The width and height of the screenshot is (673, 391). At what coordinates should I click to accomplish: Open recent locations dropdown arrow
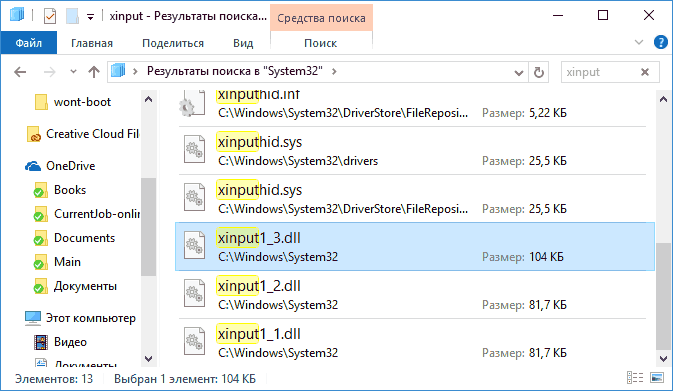[x=73, y=72]
